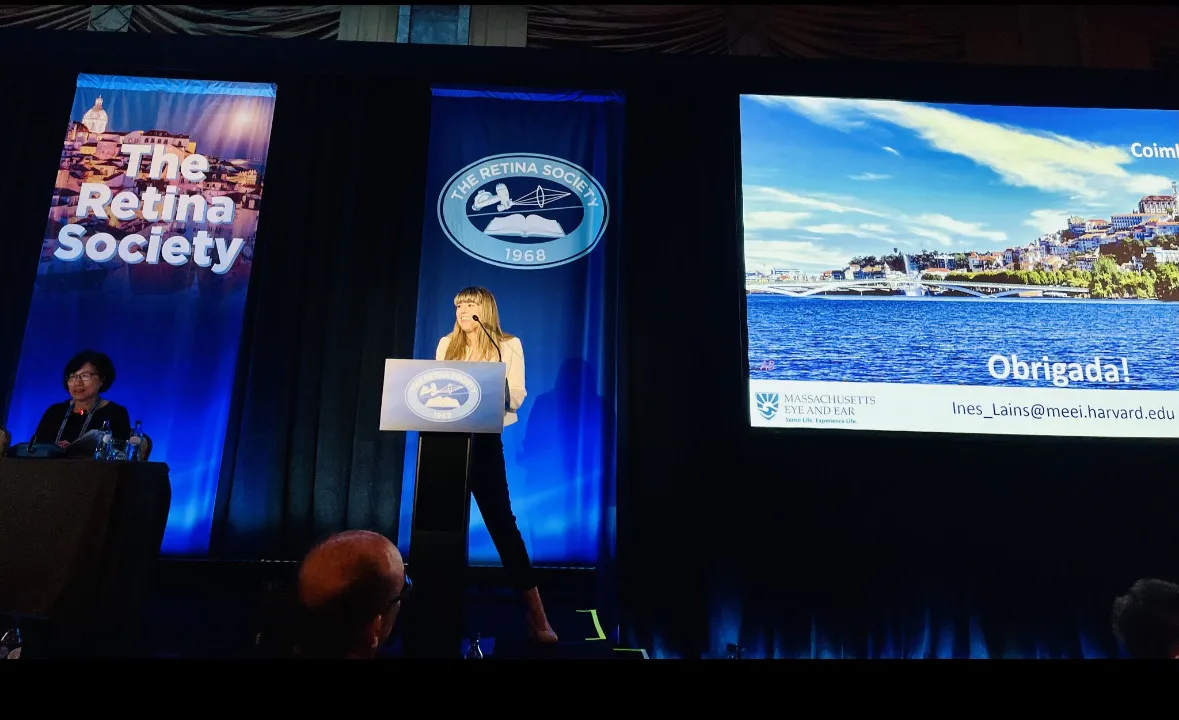Click the water bottles on the panel table

tap(118, 441)
